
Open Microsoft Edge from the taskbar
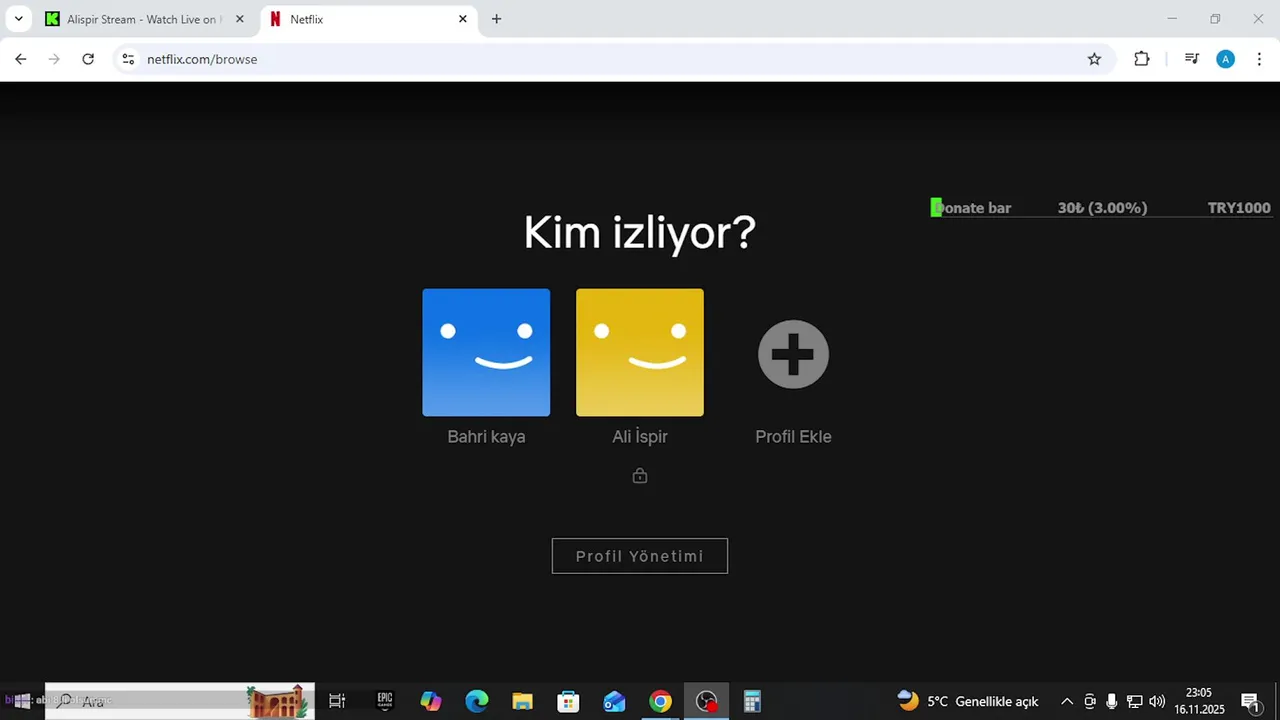pos(477,701)
